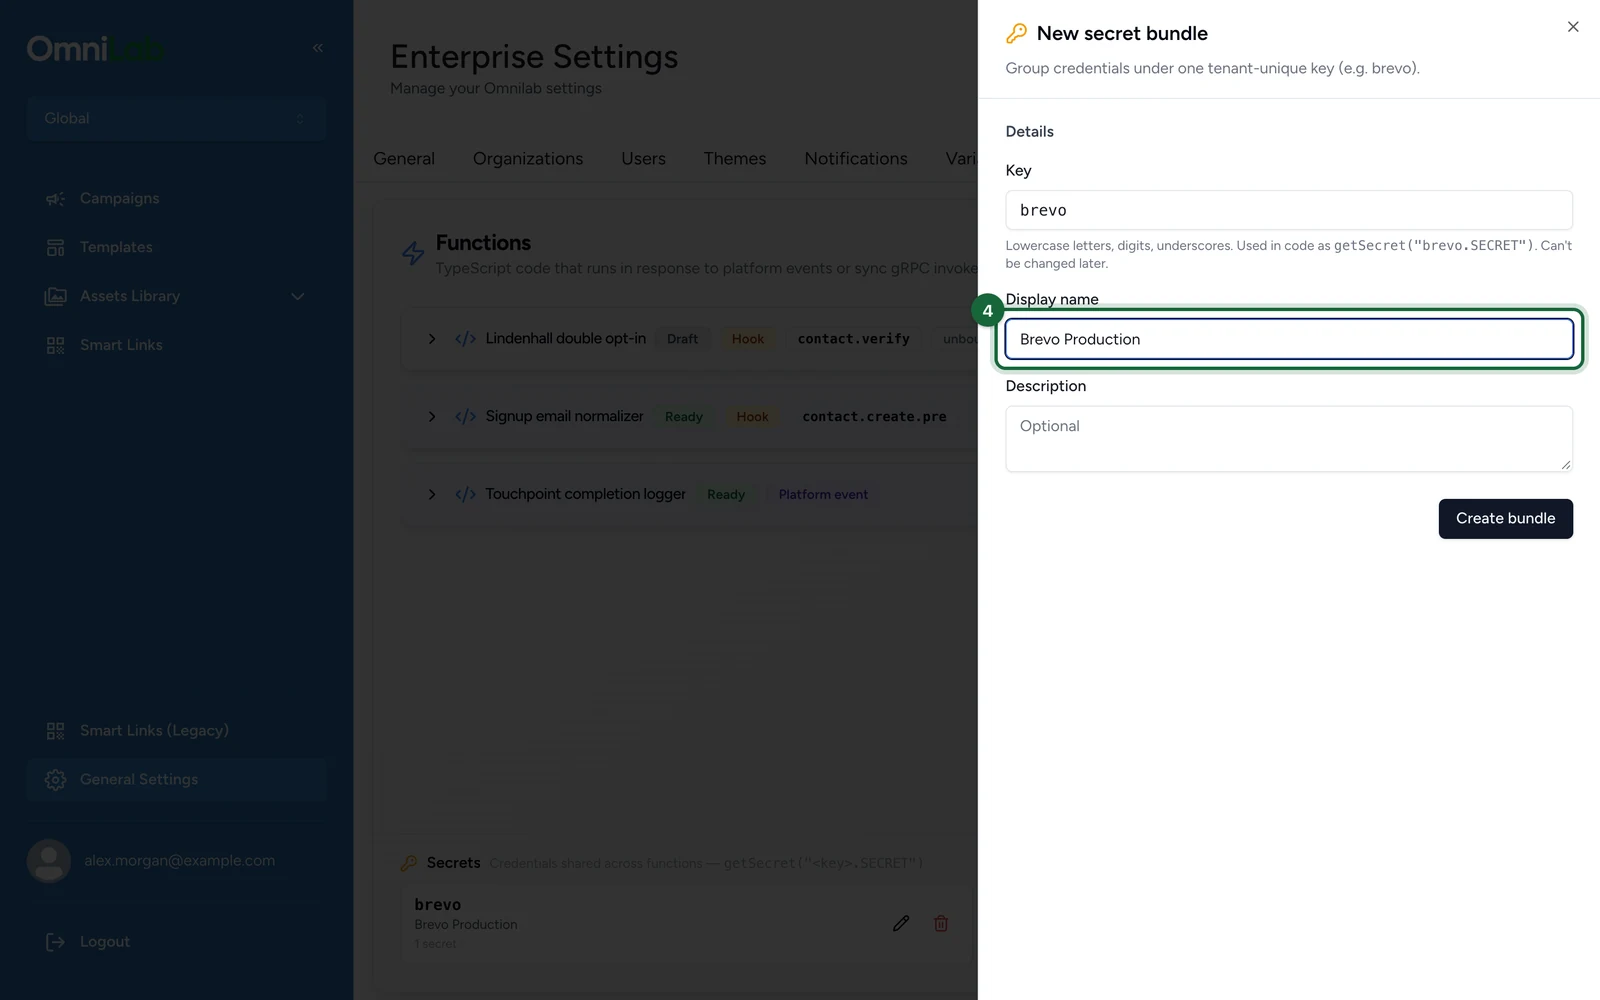Click the Draft status badge
The image size is (1600, 1000).
[683, 339]
